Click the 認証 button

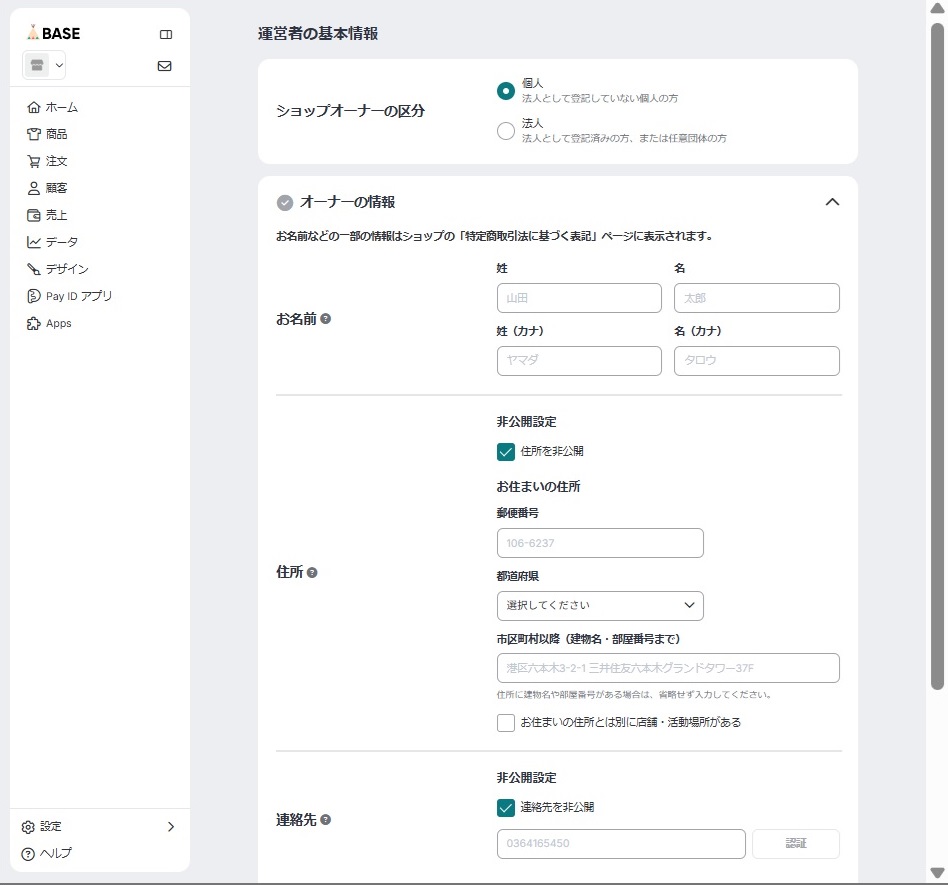[x=795, y=844]
